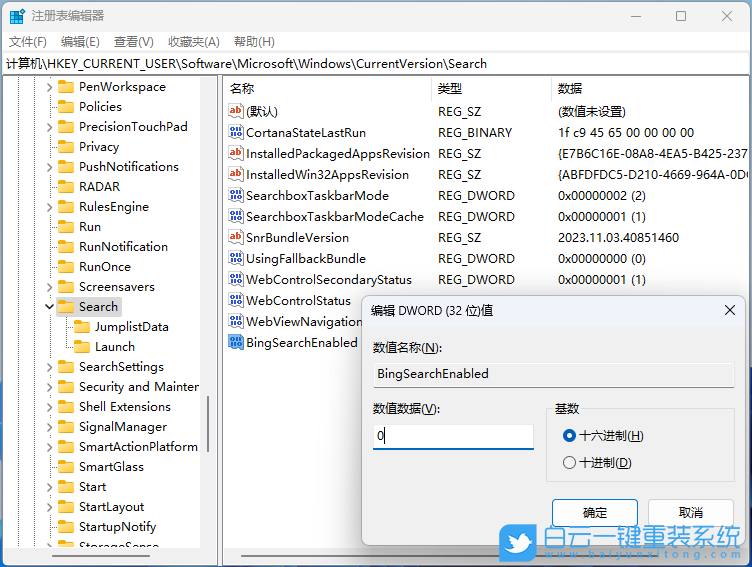Click the 数值数据(V) input field
The width and height of the screenshot is (752, 567).
pyautogui.click(x=453, y=436)
